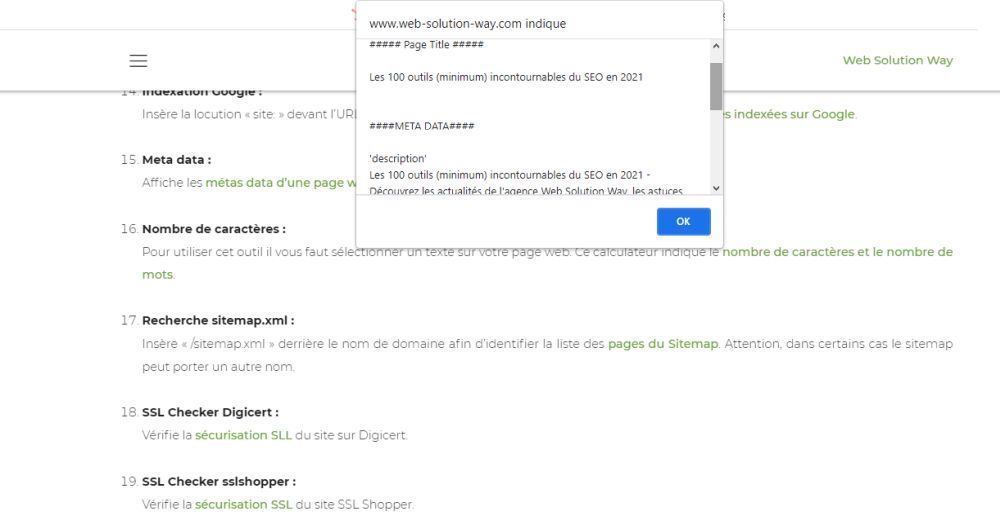Click '####META DATA####' text in dialog
Screen dimensions: 1000x525
[422, 126]
